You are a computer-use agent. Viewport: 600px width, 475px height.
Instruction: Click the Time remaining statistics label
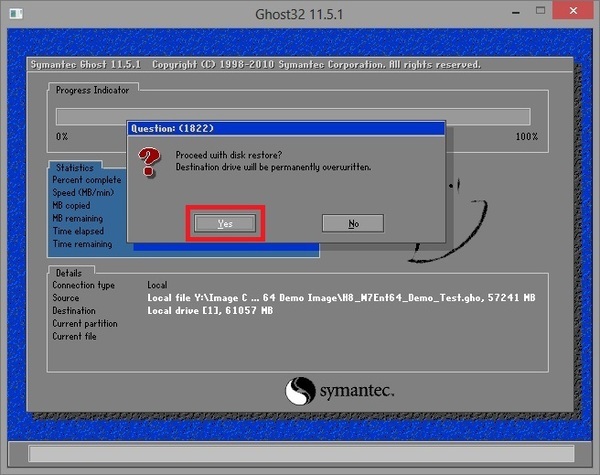pos(82,244)
